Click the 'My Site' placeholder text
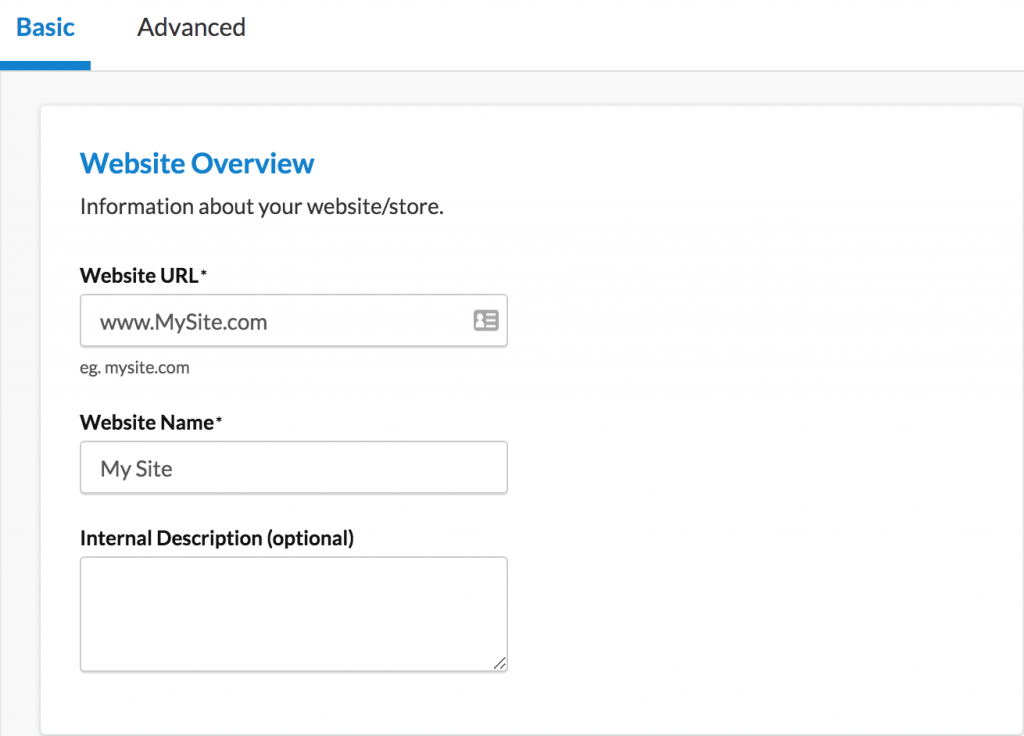This screenshot has height=736, width=1024. [136, 469]
